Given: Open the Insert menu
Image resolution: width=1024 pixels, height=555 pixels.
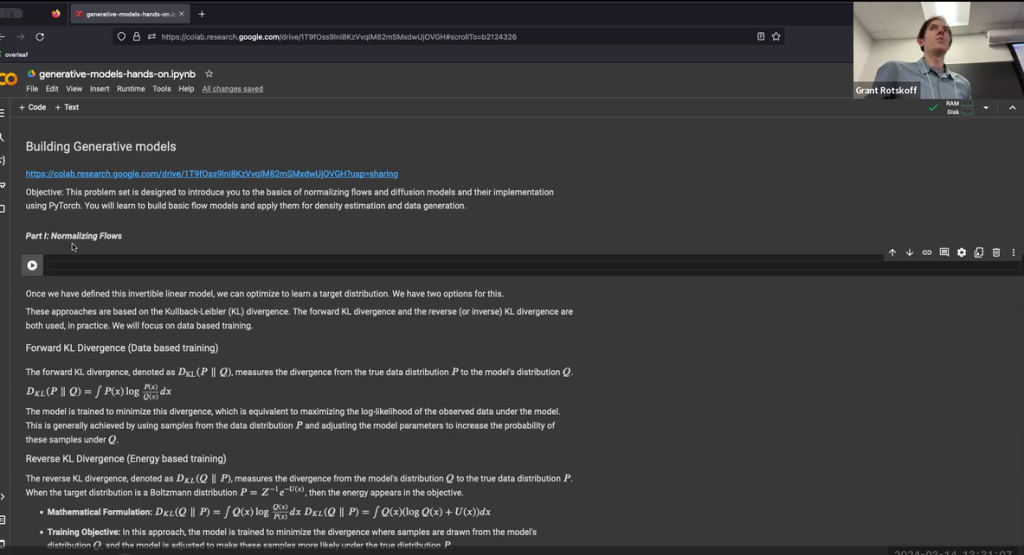Looking at the screenshot, I should tap(99, 89).
